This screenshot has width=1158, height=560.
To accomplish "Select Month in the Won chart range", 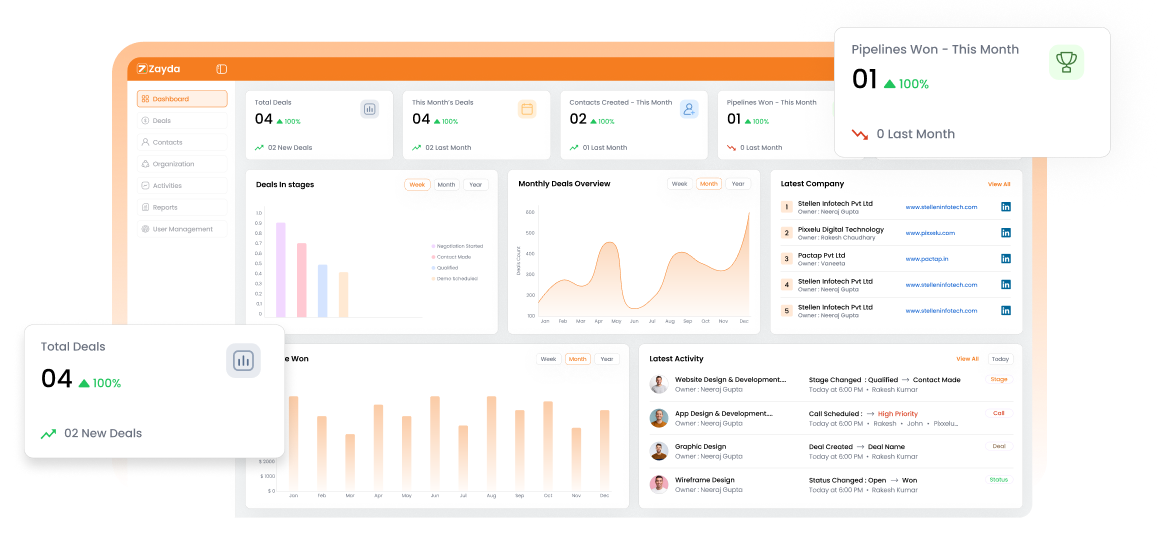I will pyautogui.click(x=578, y=359).
